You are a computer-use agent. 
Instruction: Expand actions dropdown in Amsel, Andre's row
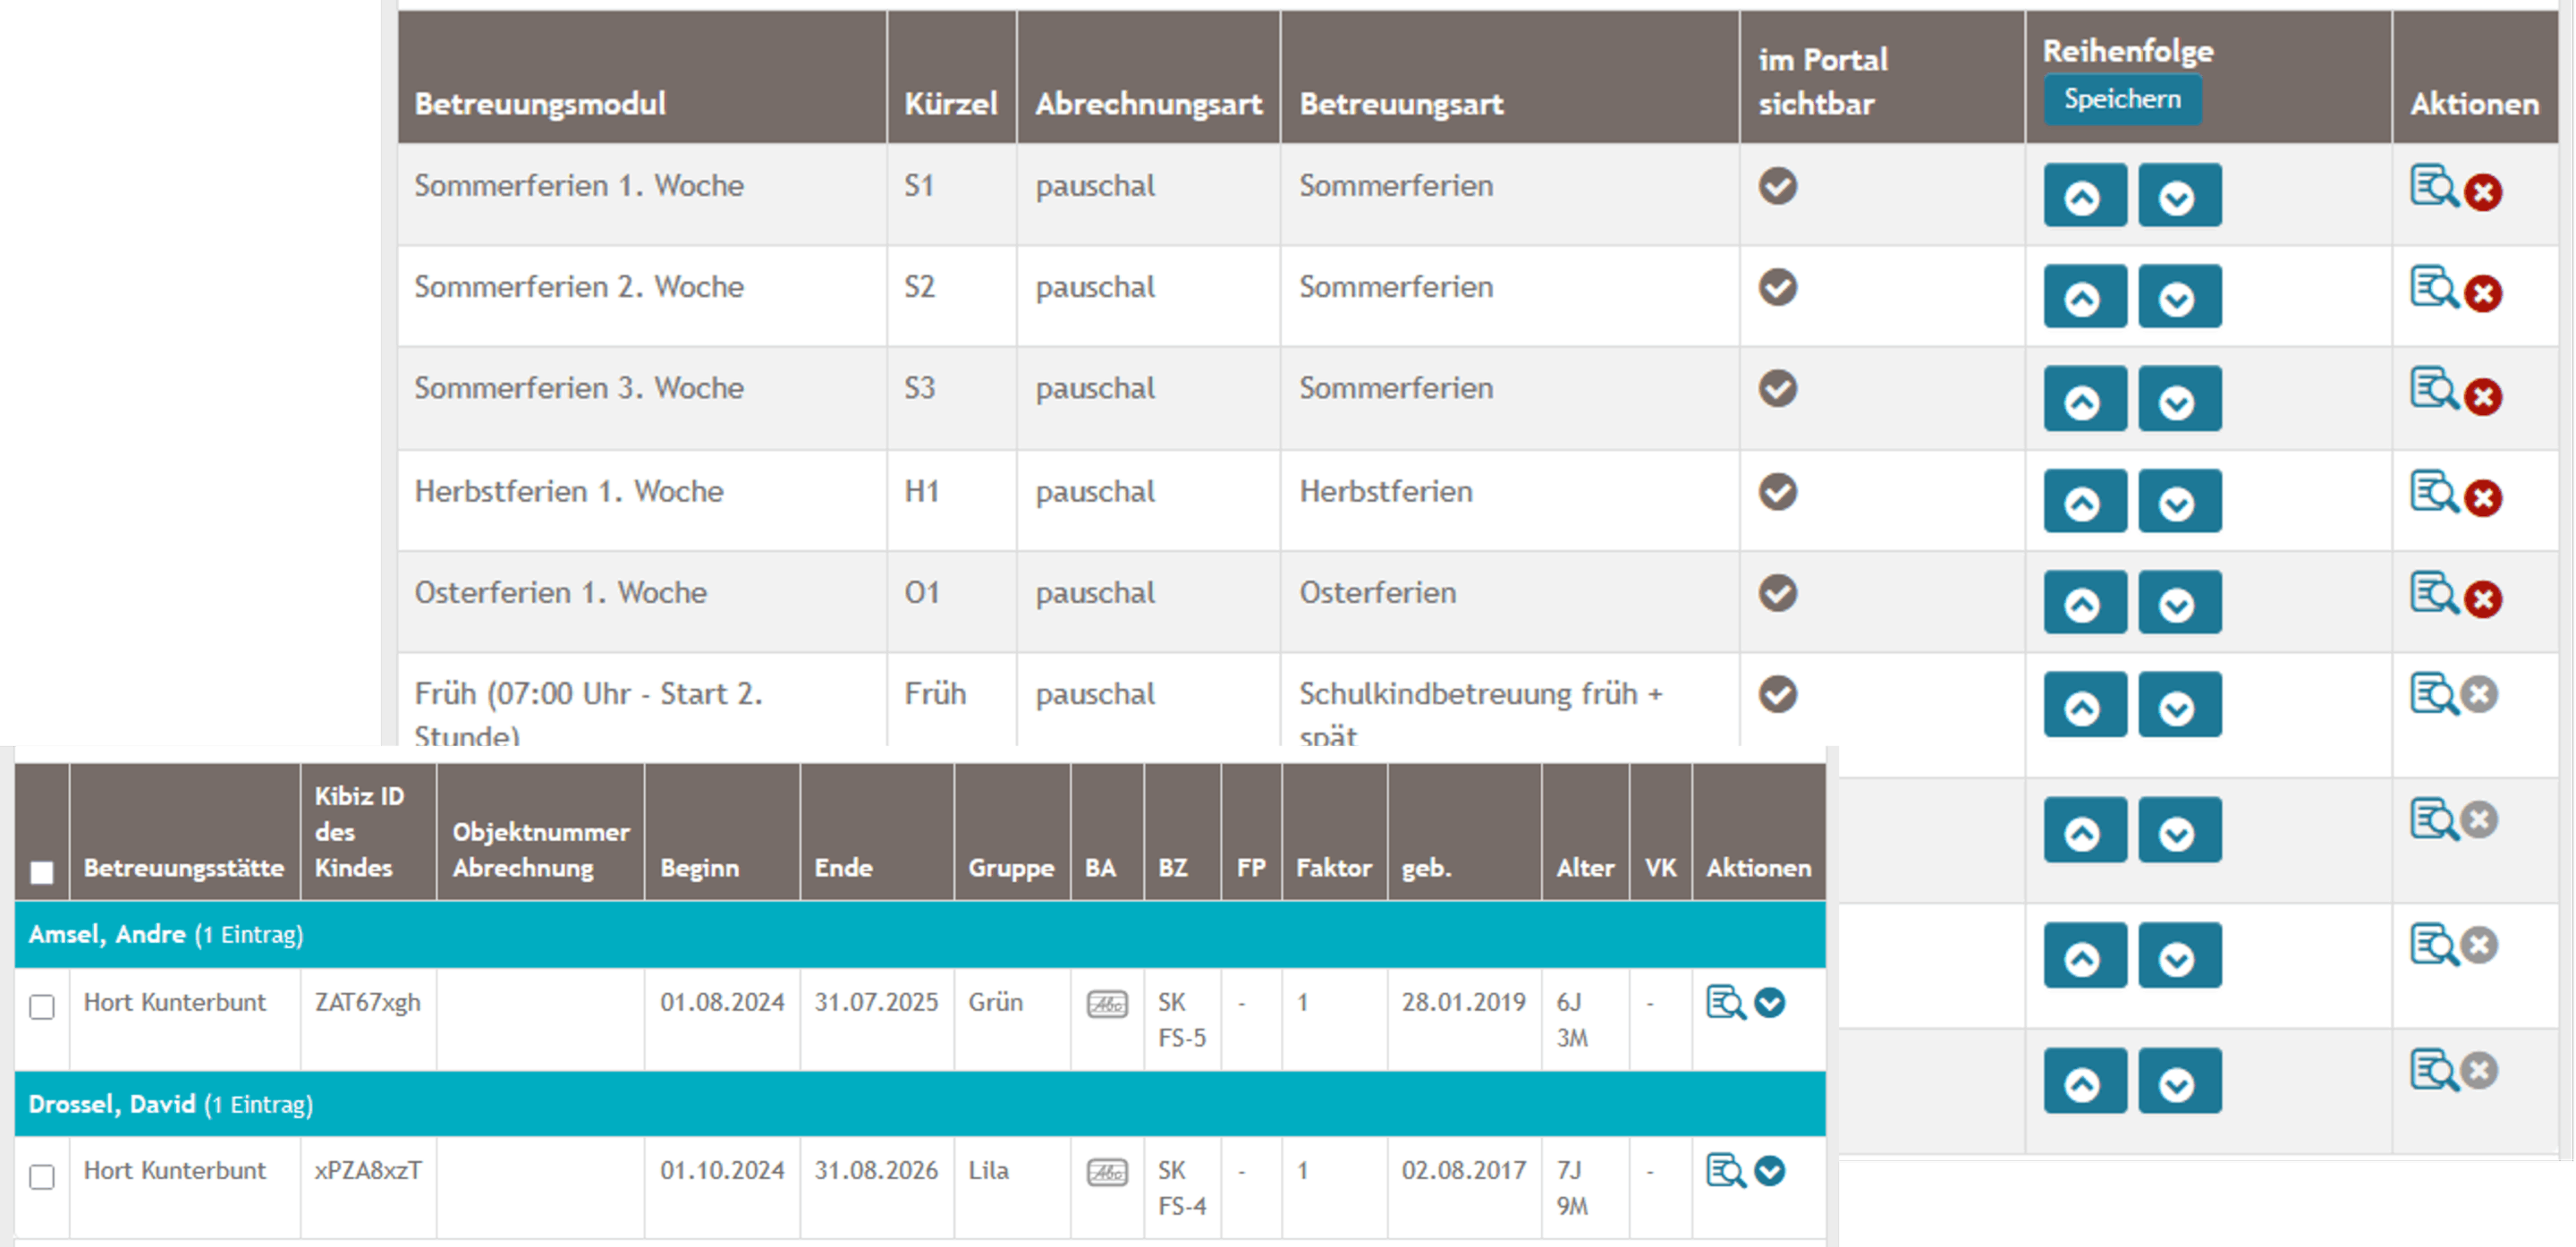click(1770, 1003)
